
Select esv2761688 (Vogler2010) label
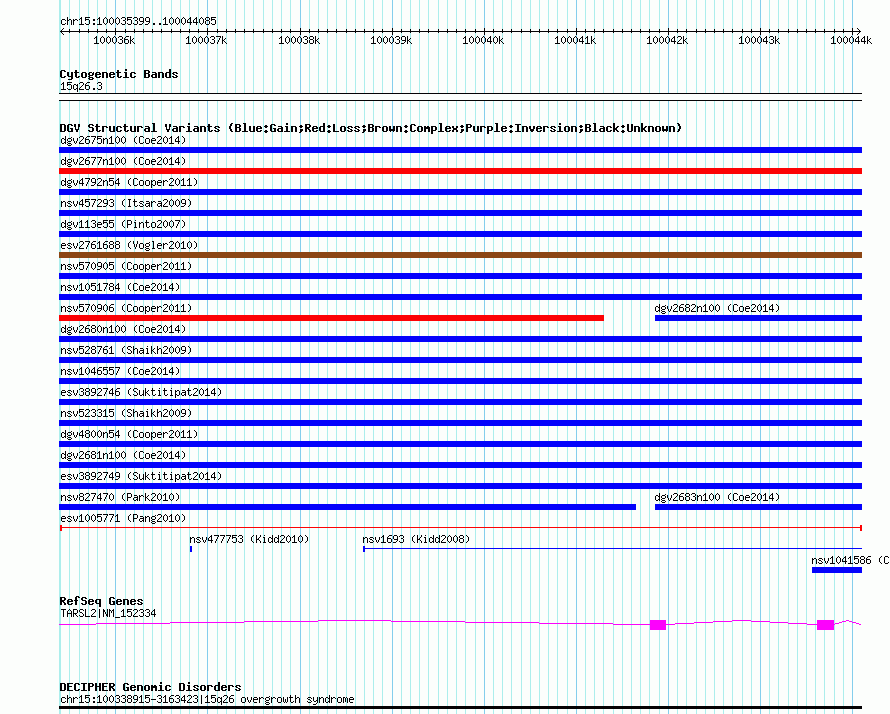click(129, 245)
